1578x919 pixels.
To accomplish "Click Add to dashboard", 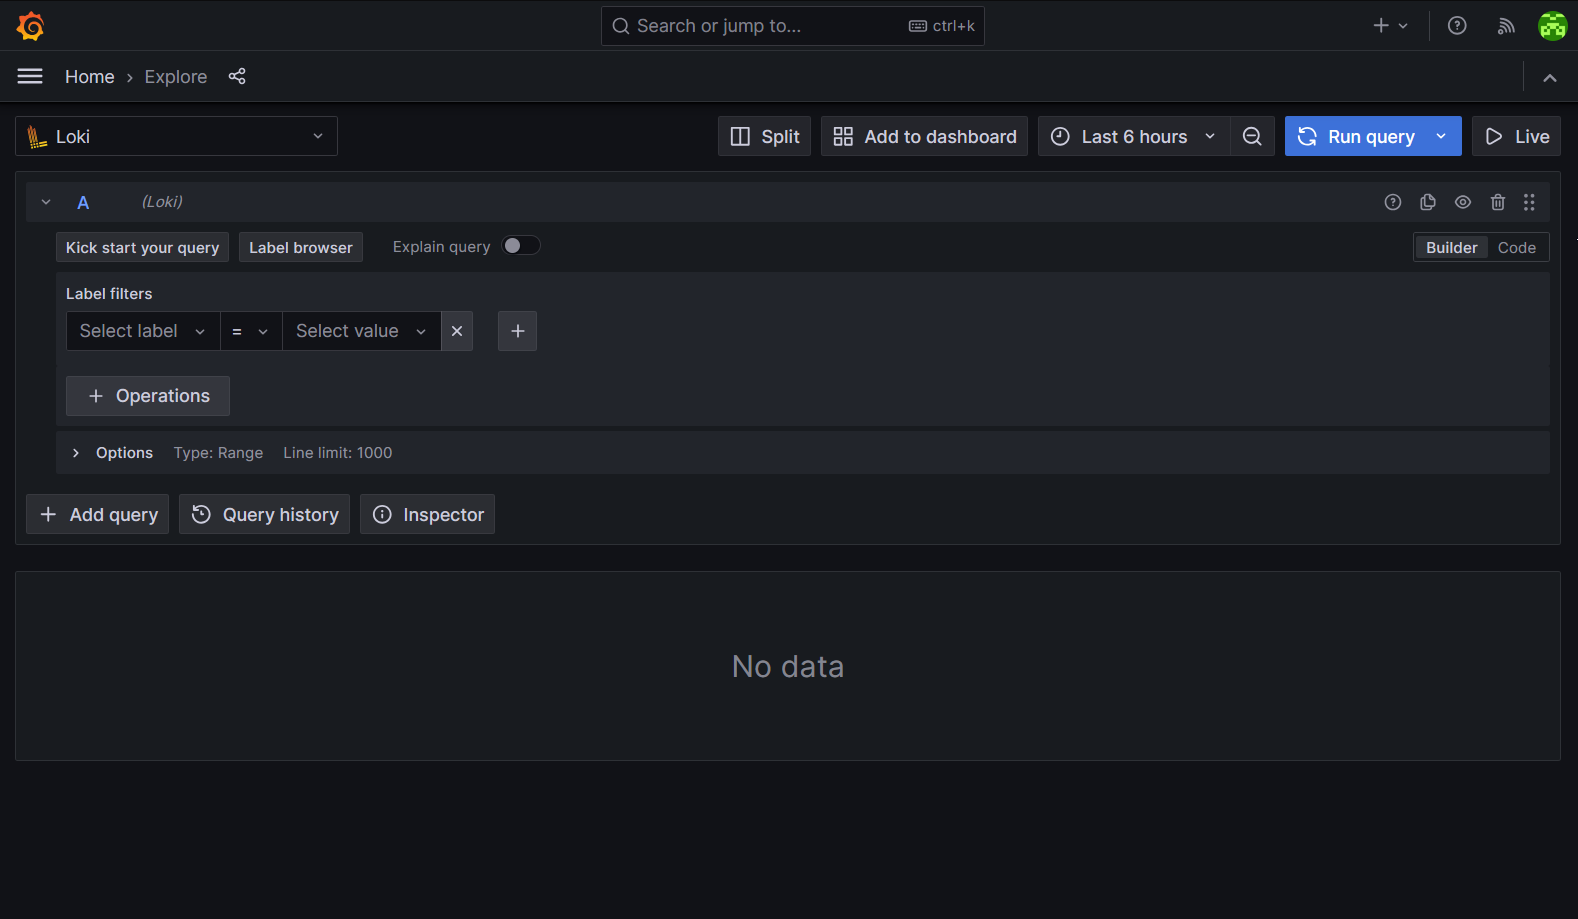I will [x=924, y=136].
